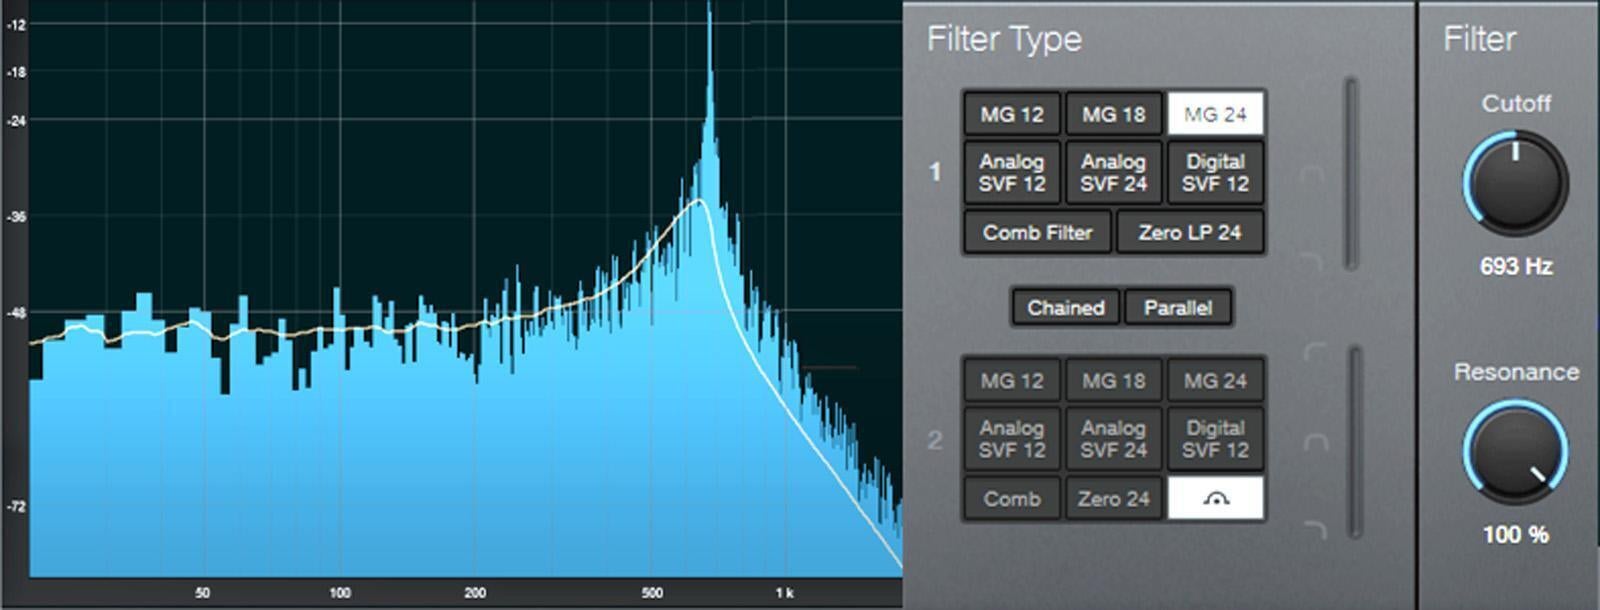Switch filter 2 to Analog SVF 24
The image size is (1600, 610).
pyautogui.click(x=1114, y=439)
